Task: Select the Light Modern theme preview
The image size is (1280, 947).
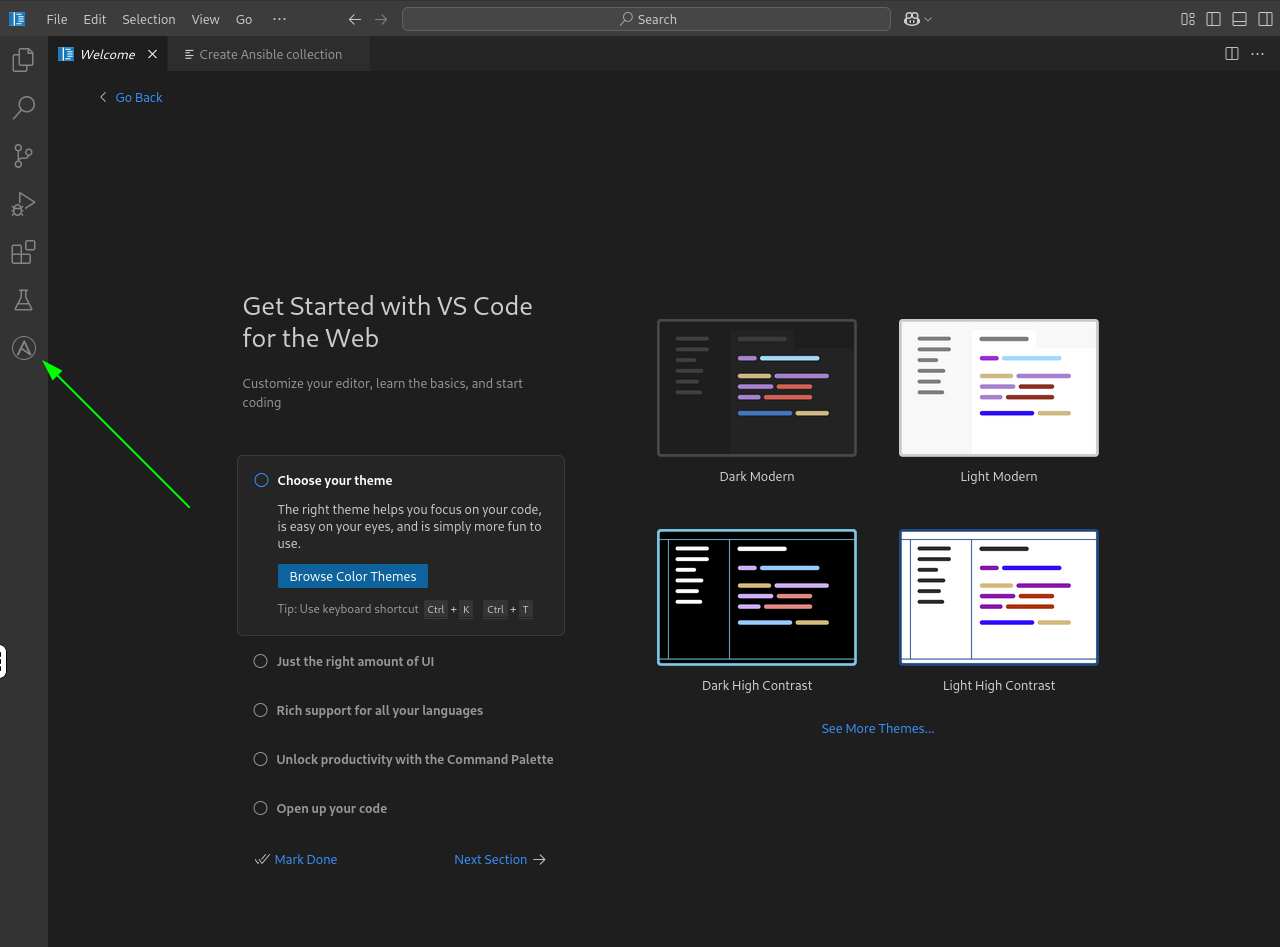Action: click(x=999, y=388)
